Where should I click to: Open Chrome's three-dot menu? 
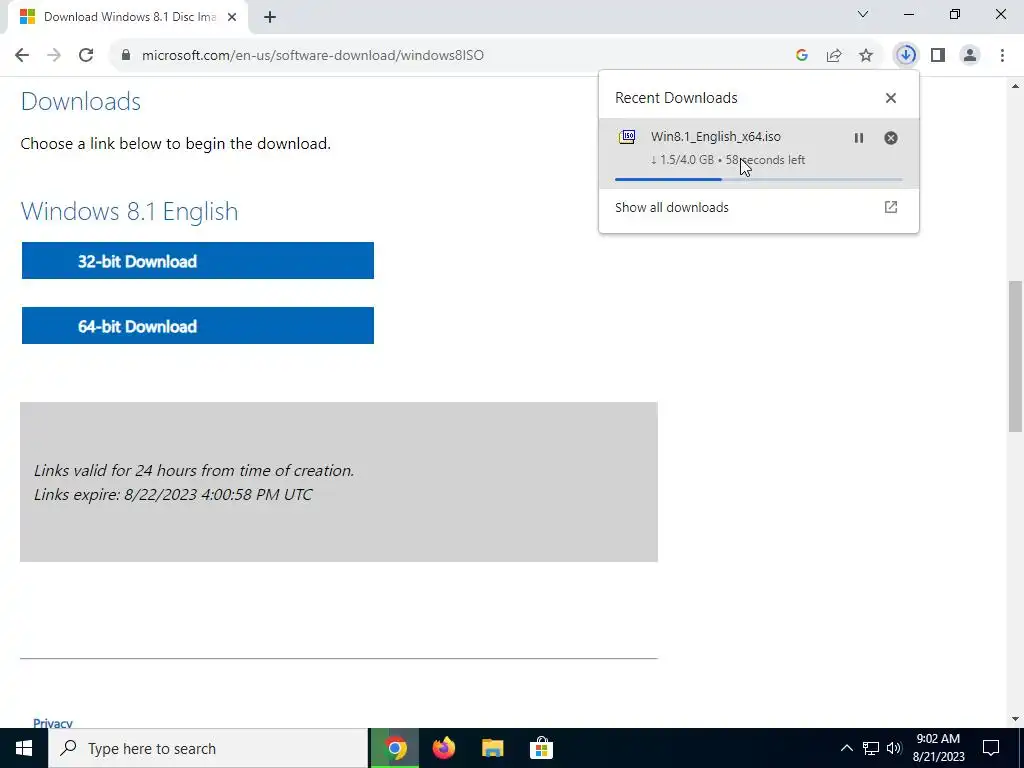(x=1002, y=55)
